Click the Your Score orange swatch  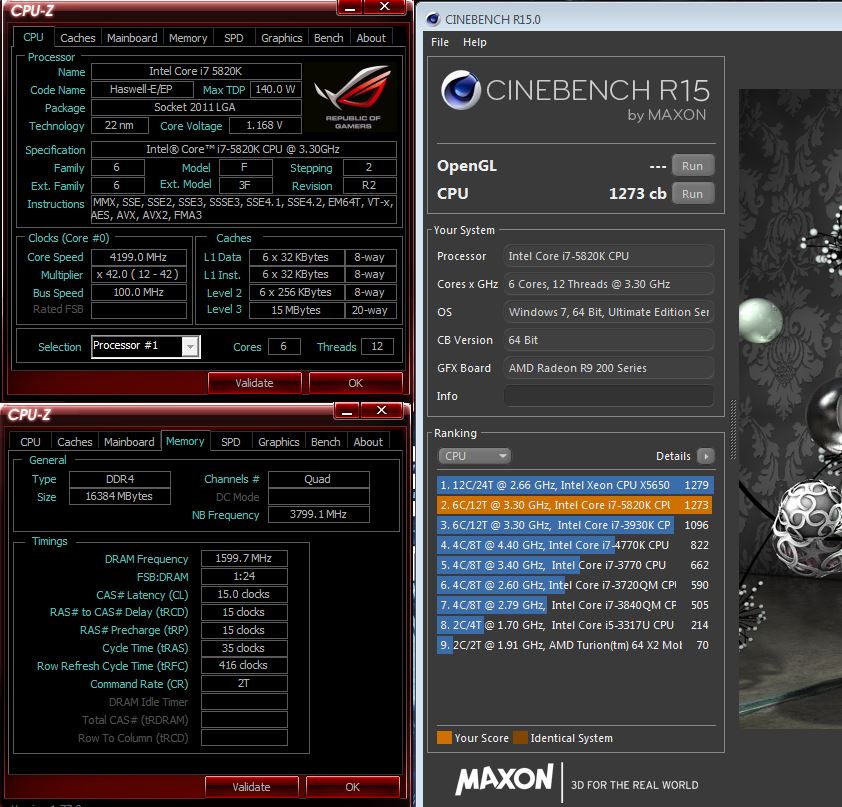pyautogui.click(x=444, y=738)
